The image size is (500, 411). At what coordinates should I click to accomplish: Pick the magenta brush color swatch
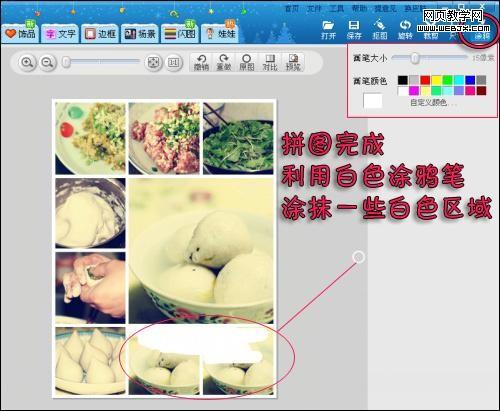pos(414,91)
